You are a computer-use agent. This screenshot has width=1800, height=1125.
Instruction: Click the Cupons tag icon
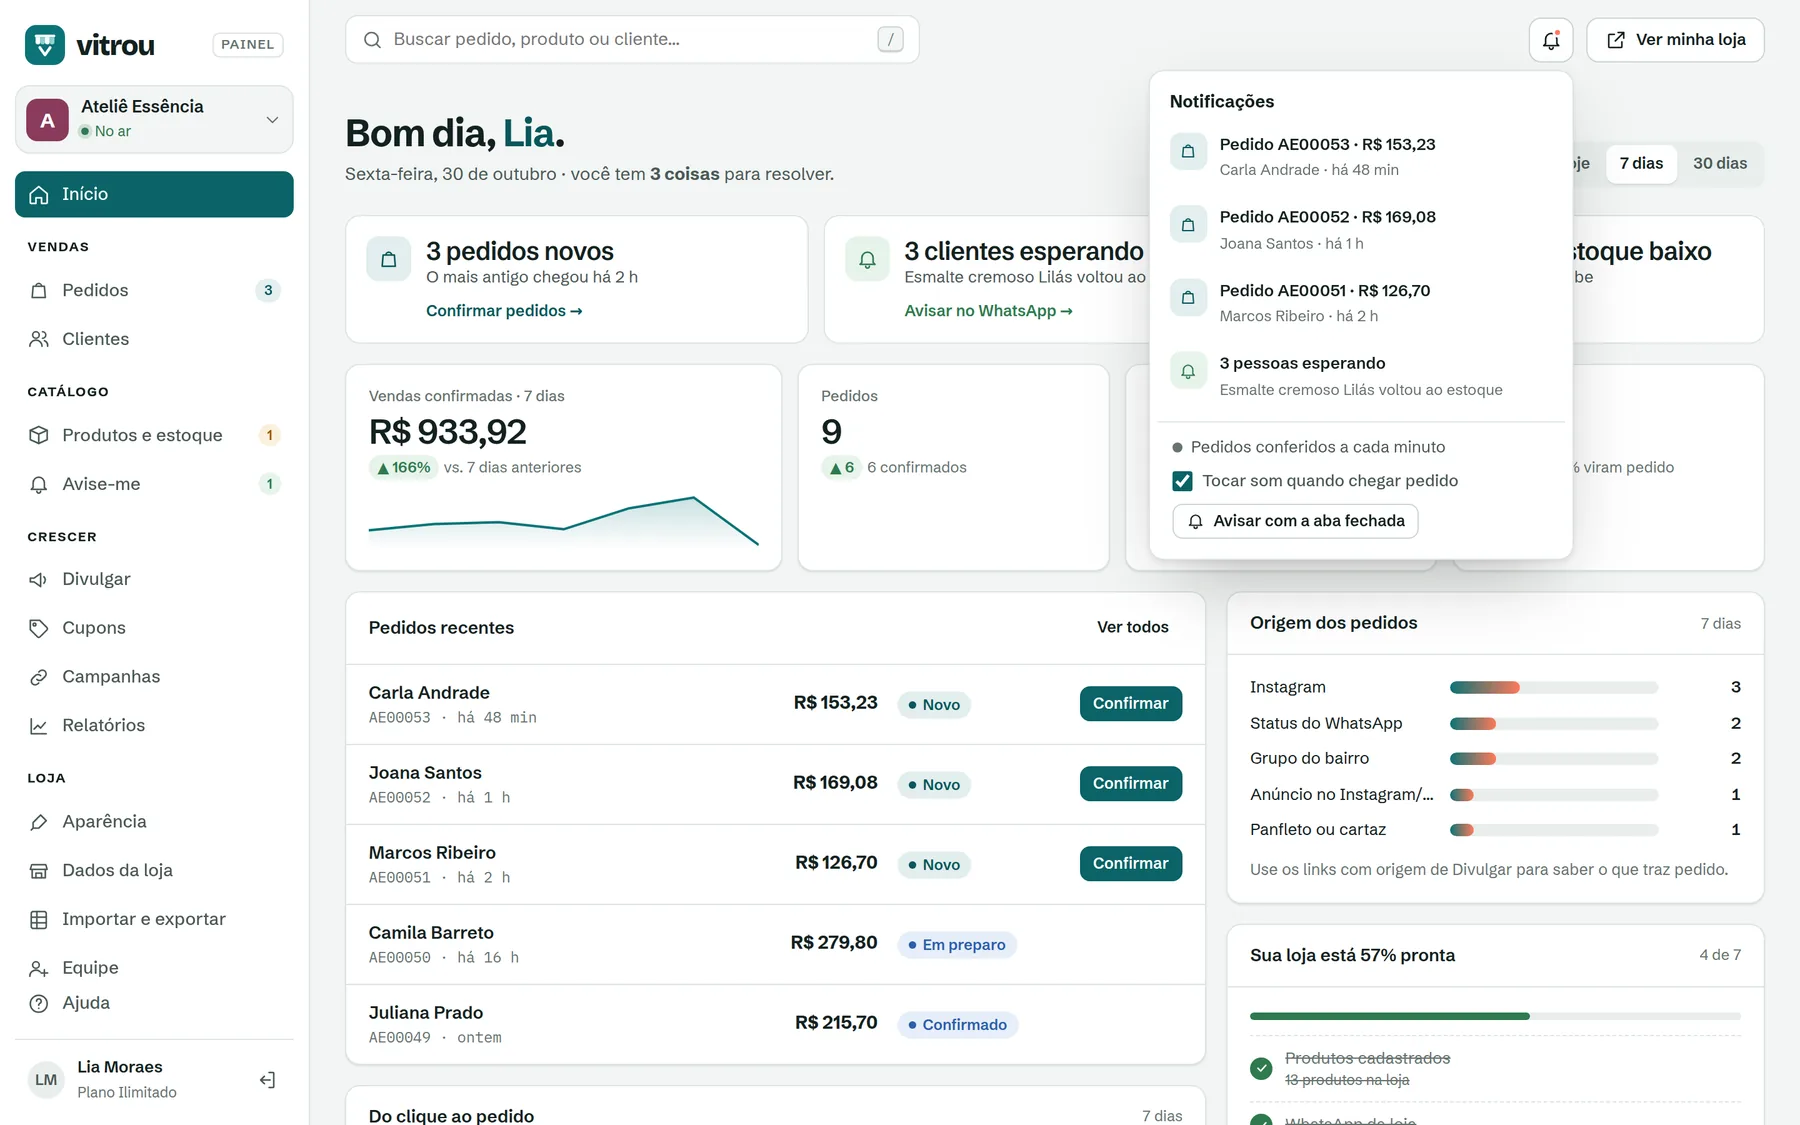[39, 628]
